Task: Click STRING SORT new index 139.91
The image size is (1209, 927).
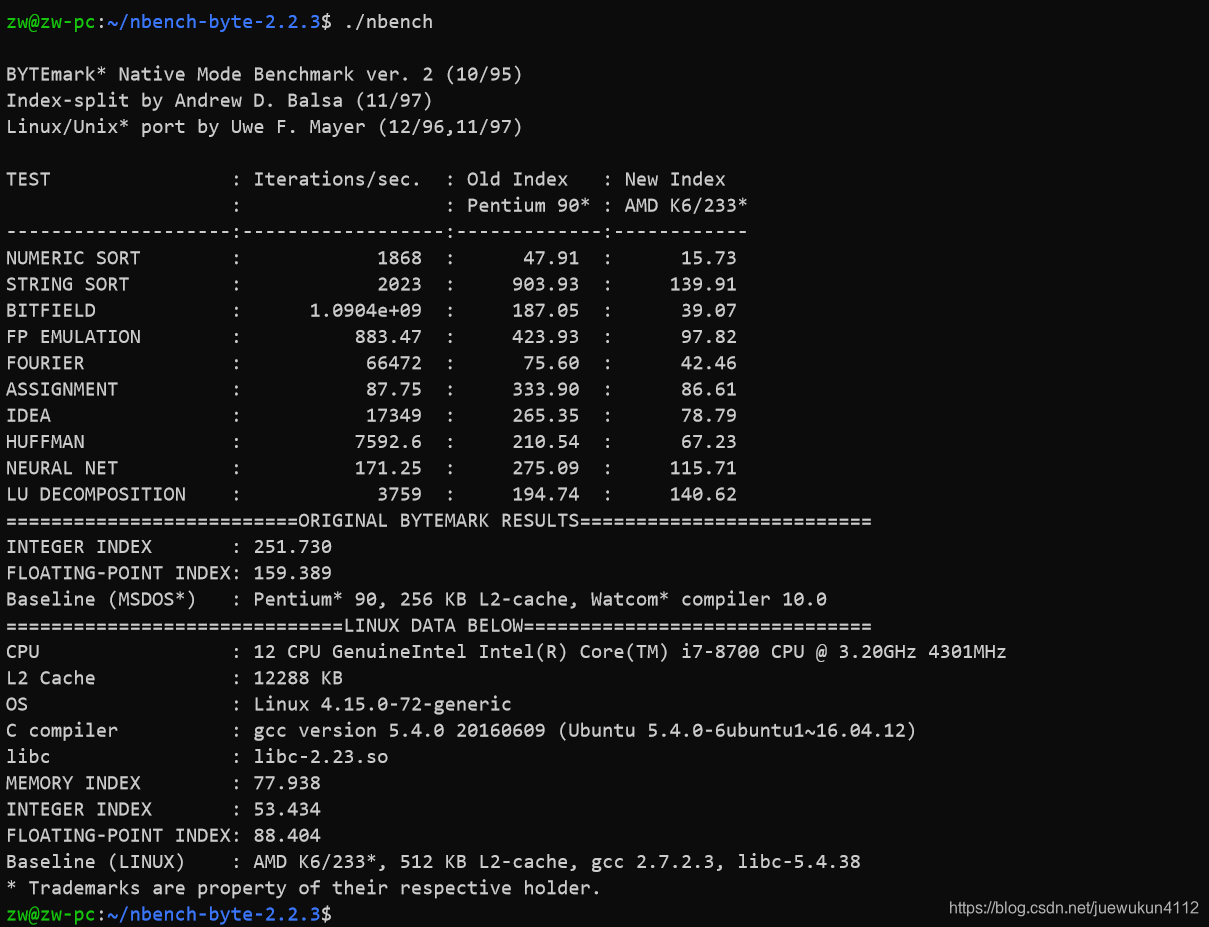Action: 703,284
